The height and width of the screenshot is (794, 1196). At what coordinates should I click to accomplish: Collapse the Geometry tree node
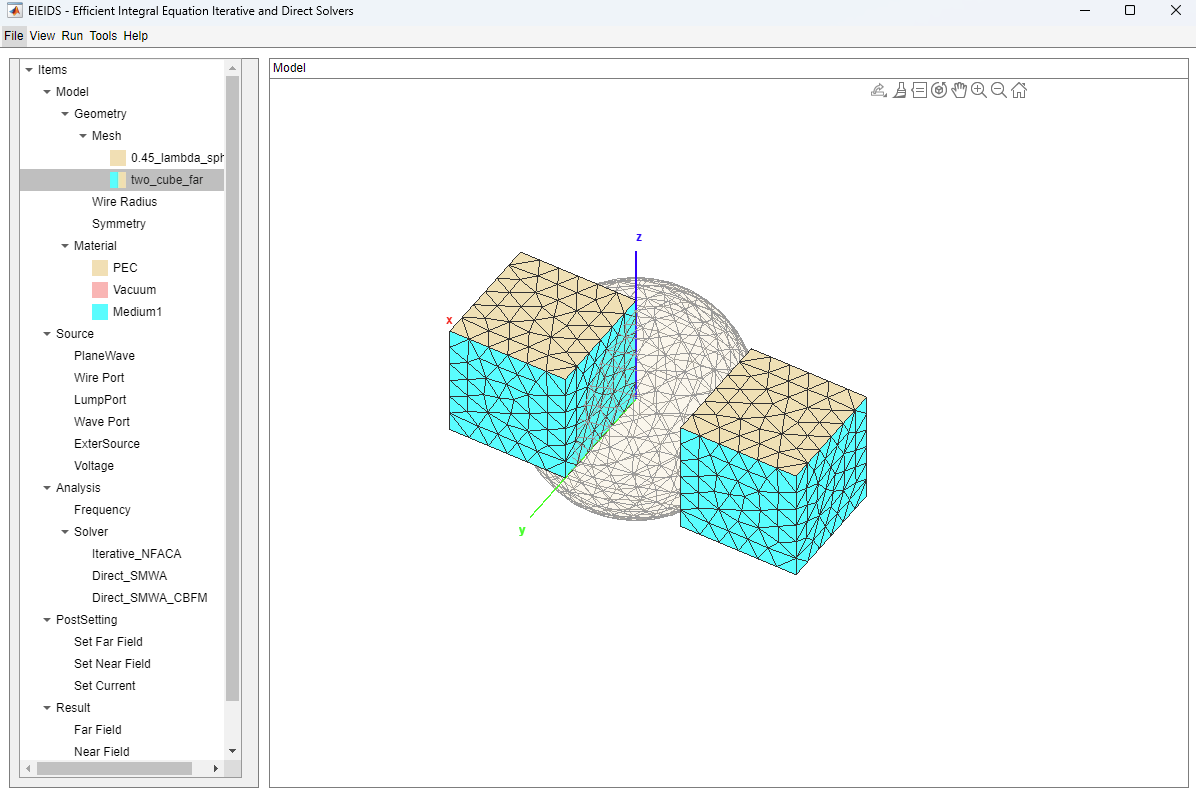pos(65,114)
